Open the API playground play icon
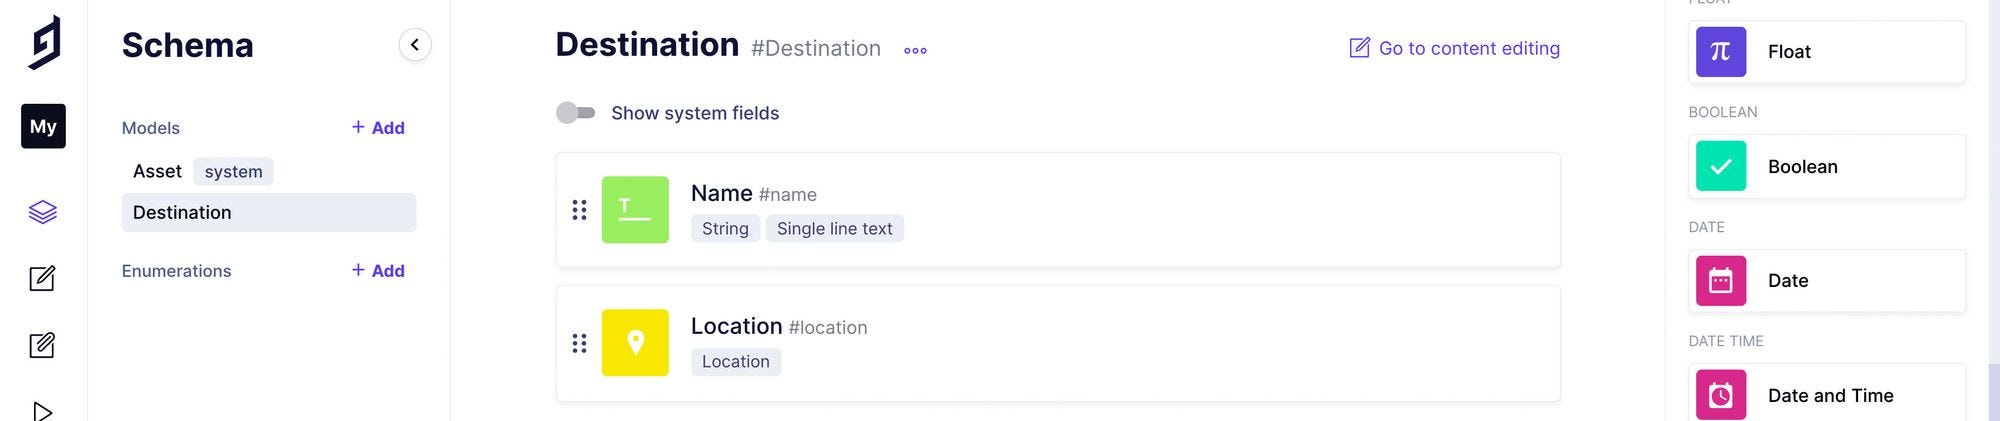 [43, 411]
